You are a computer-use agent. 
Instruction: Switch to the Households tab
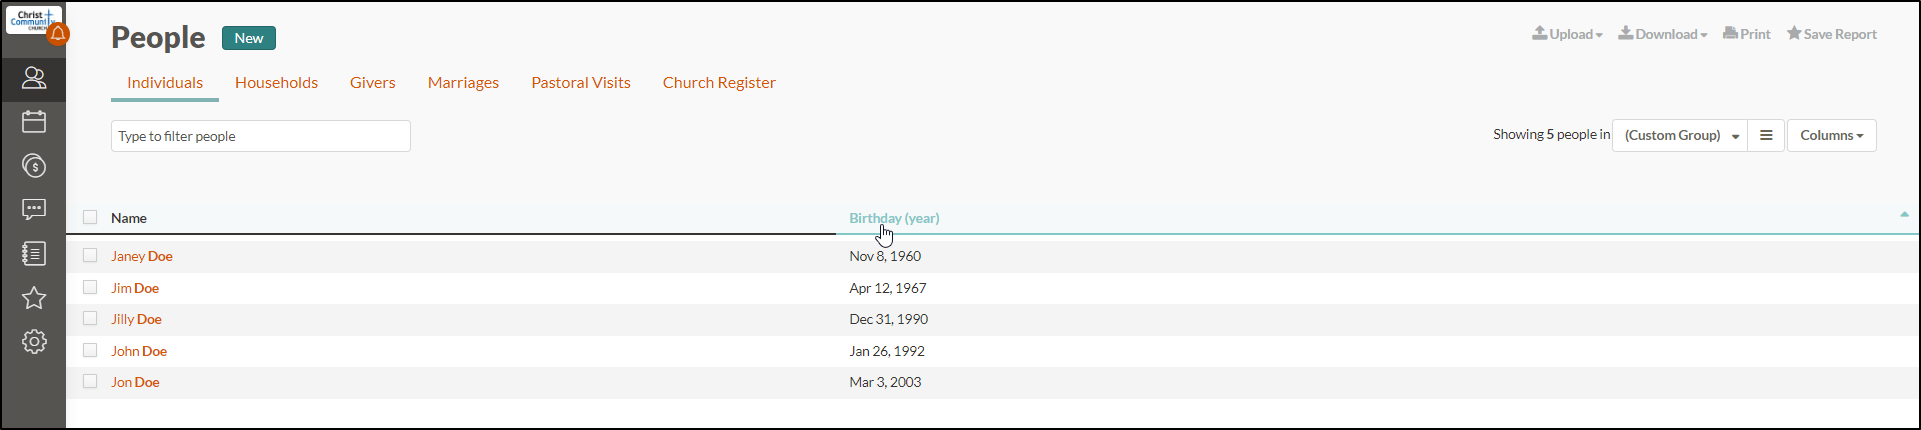click(x=276, y=83)
